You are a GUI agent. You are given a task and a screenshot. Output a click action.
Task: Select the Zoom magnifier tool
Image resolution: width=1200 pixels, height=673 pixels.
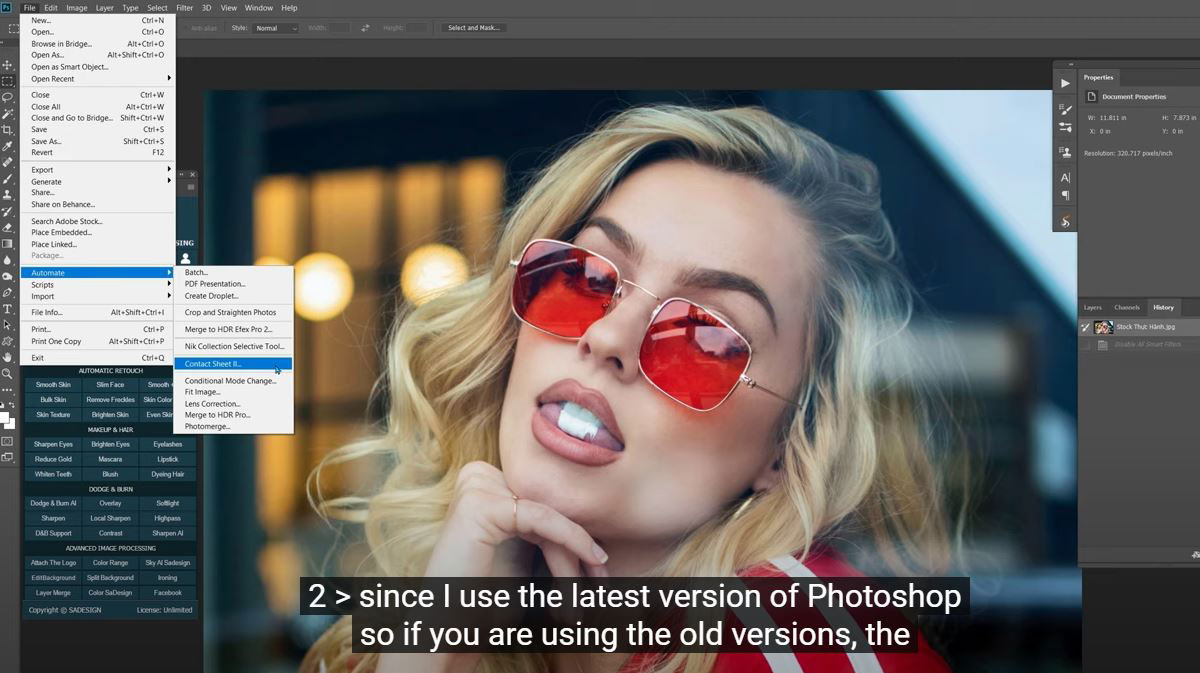pos(8,373)
